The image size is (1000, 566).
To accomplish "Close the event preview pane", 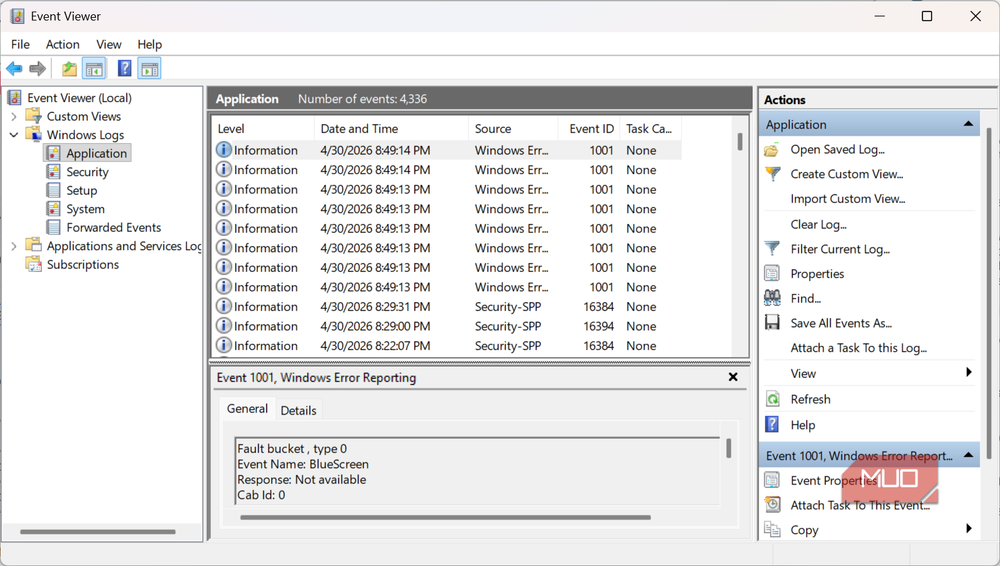I will (x=733, y=377).
